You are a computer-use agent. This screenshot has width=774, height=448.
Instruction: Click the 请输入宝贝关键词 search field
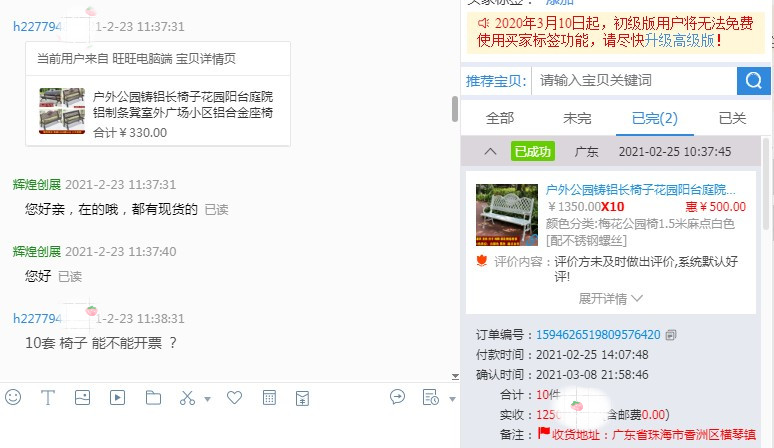click(634, 80)
